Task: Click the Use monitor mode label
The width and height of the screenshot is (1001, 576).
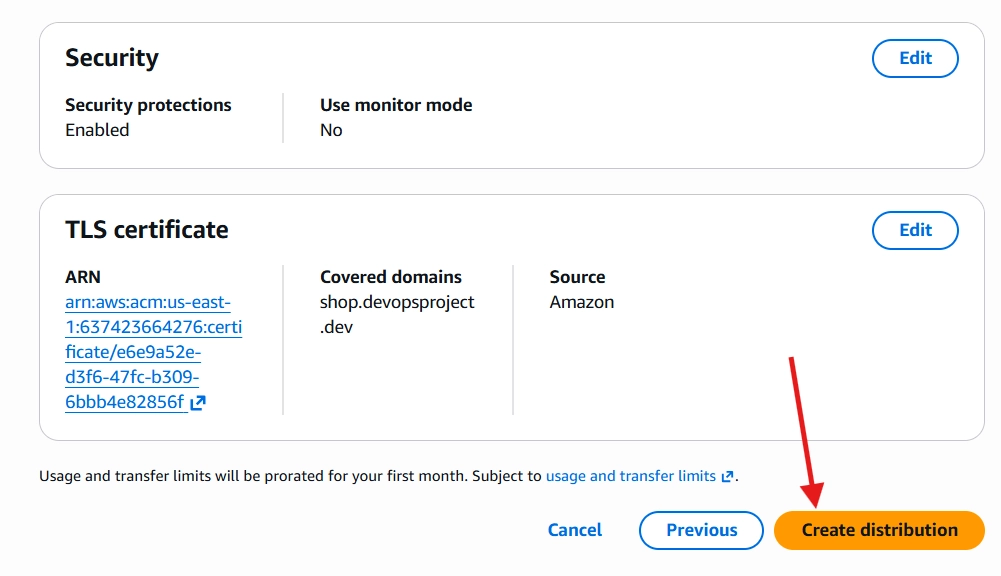Action: click(x=396, y=105)
